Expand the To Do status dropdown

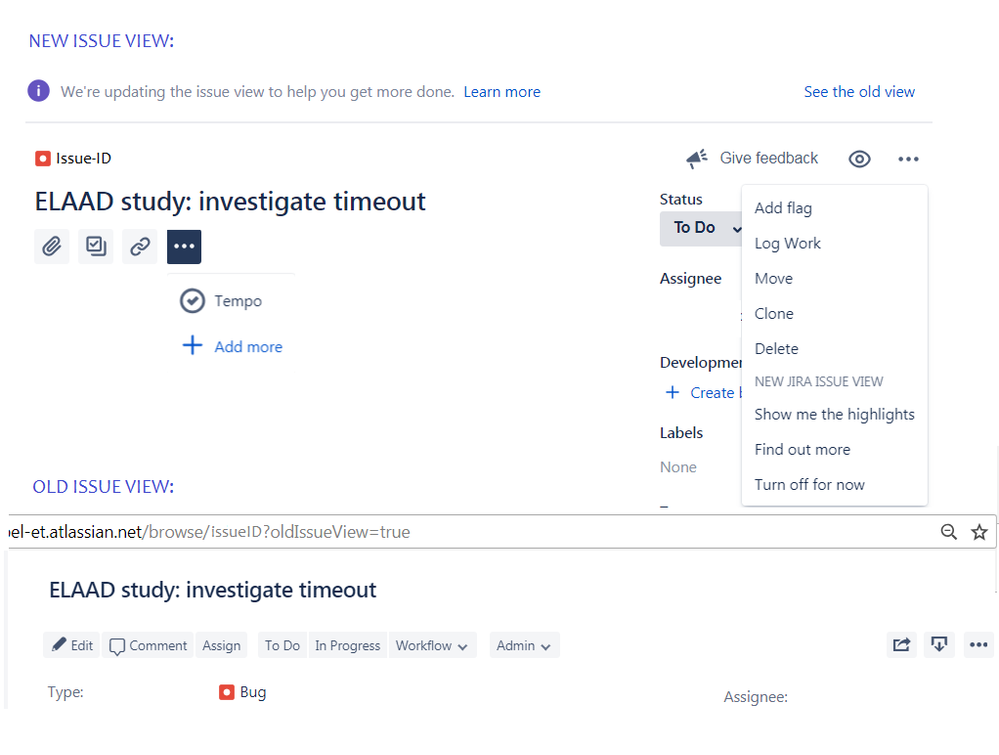click(701, 228)
